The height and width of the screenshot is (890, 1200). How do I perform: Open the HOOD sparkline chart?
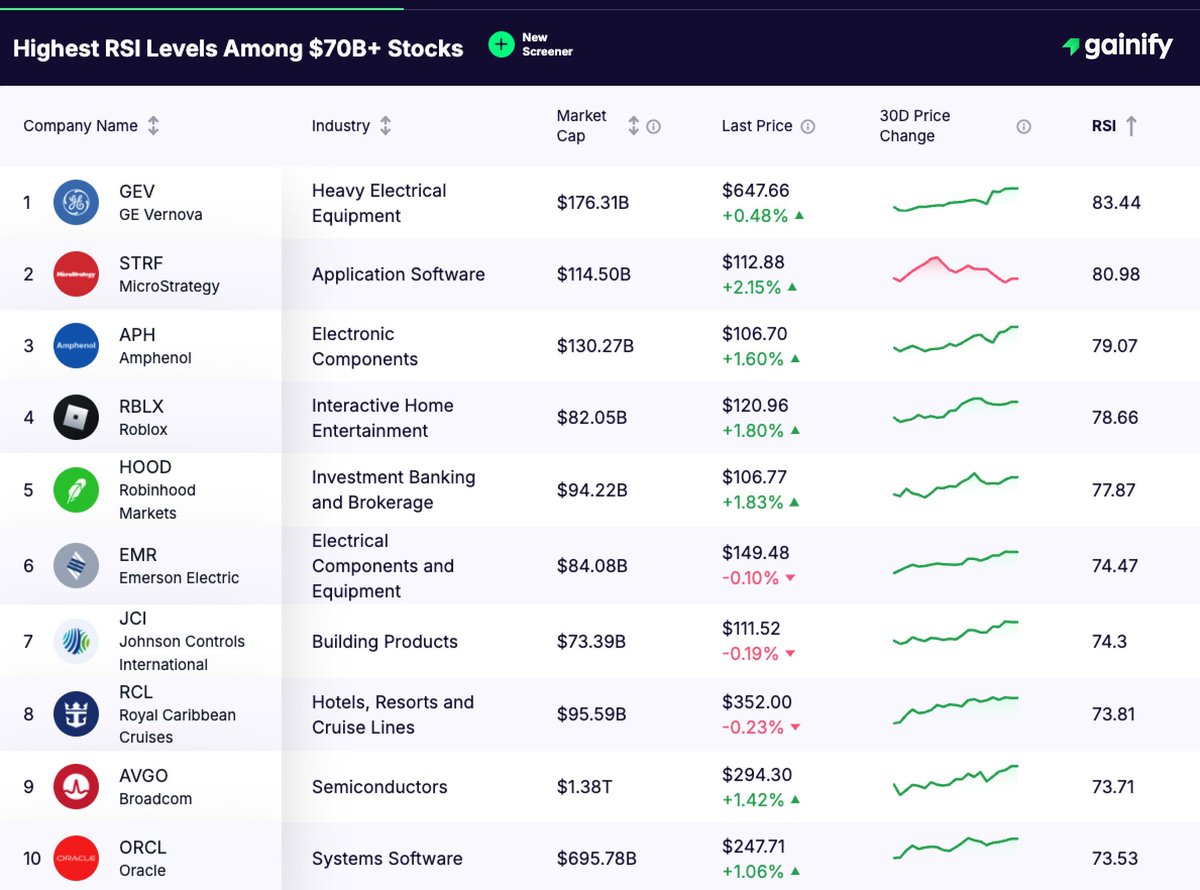(955, 485)
